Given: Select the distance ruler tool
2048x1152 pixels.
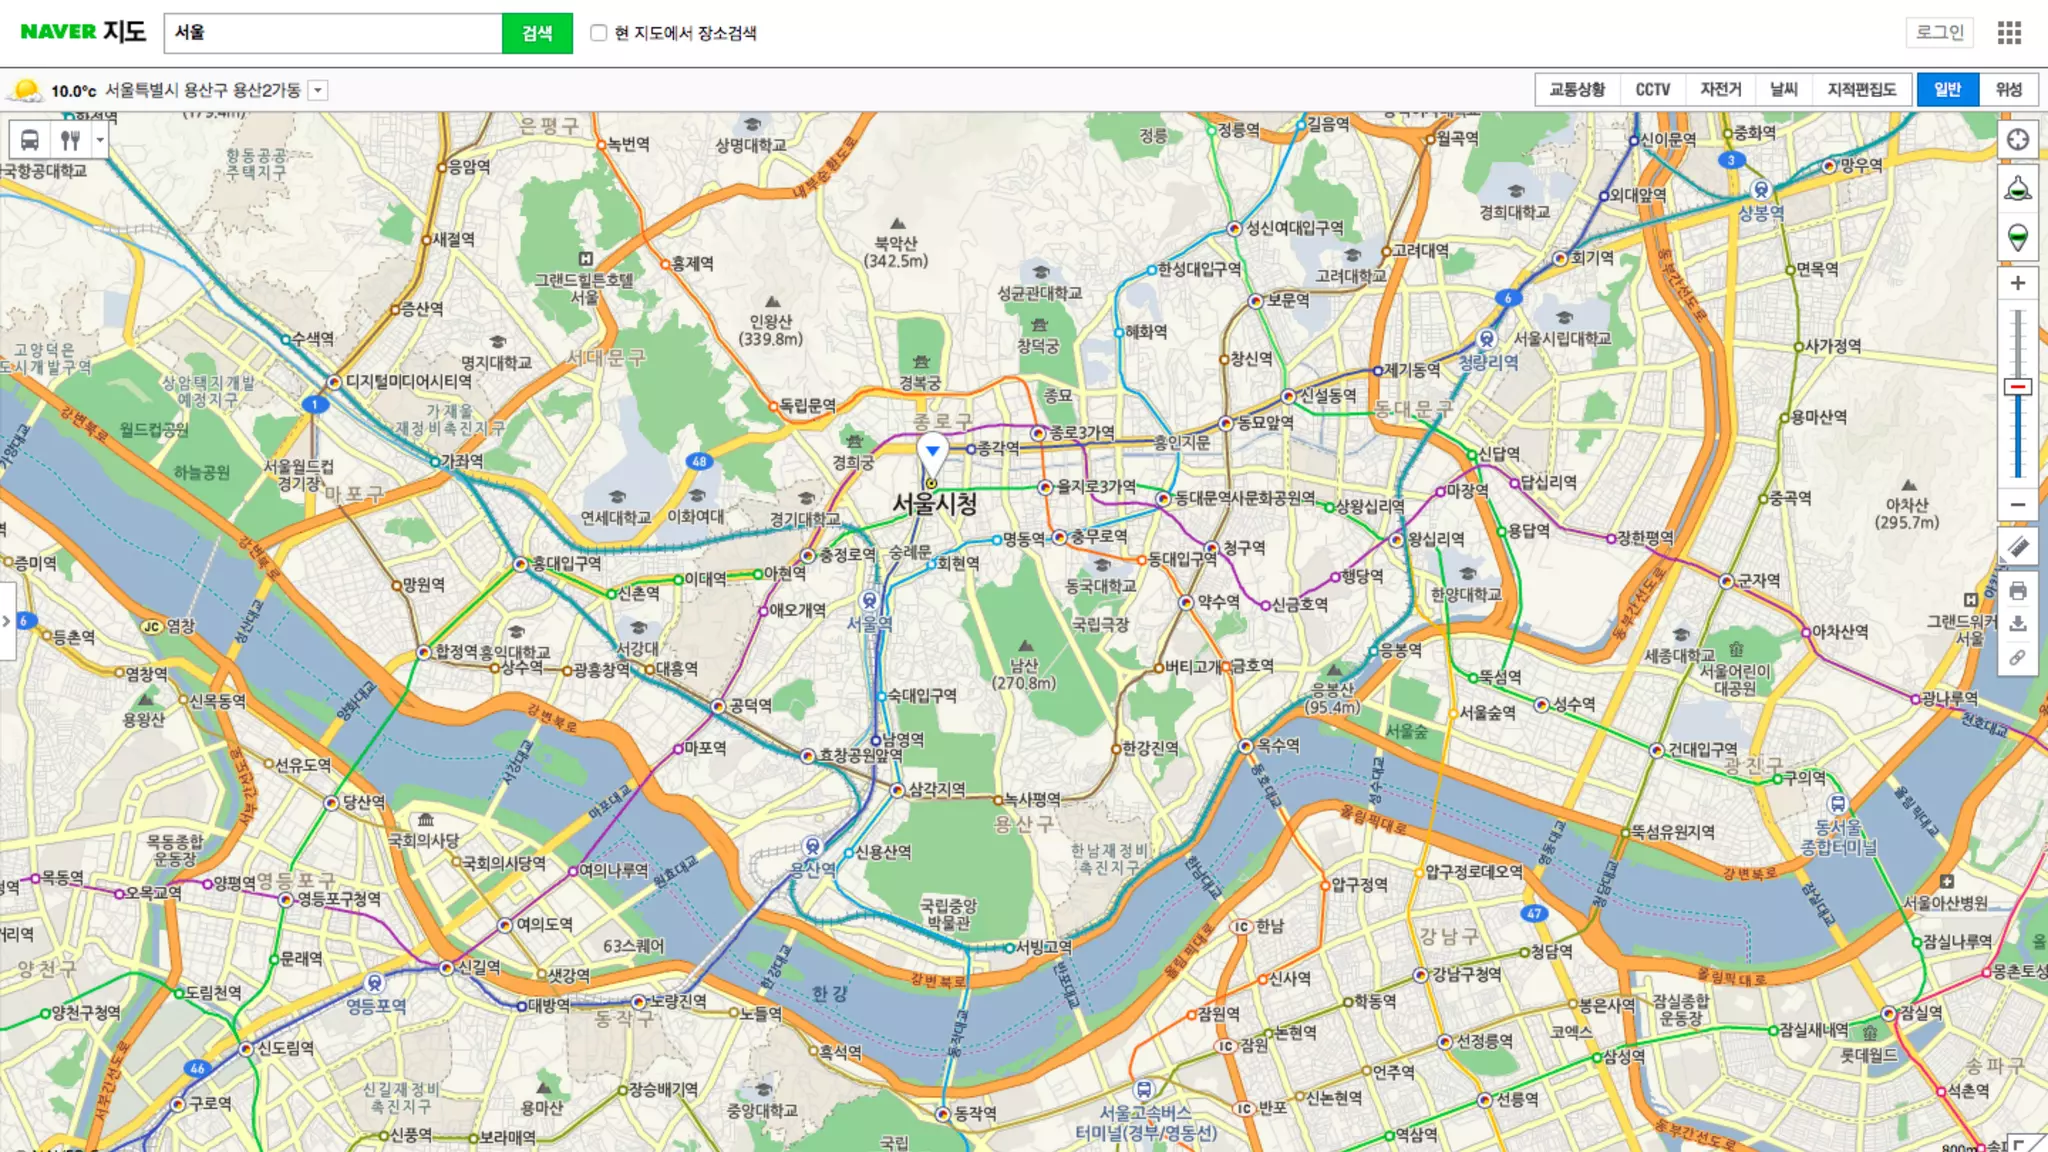Looking at the screenshot, I should pyautogui.click(x=2017, y=547).
